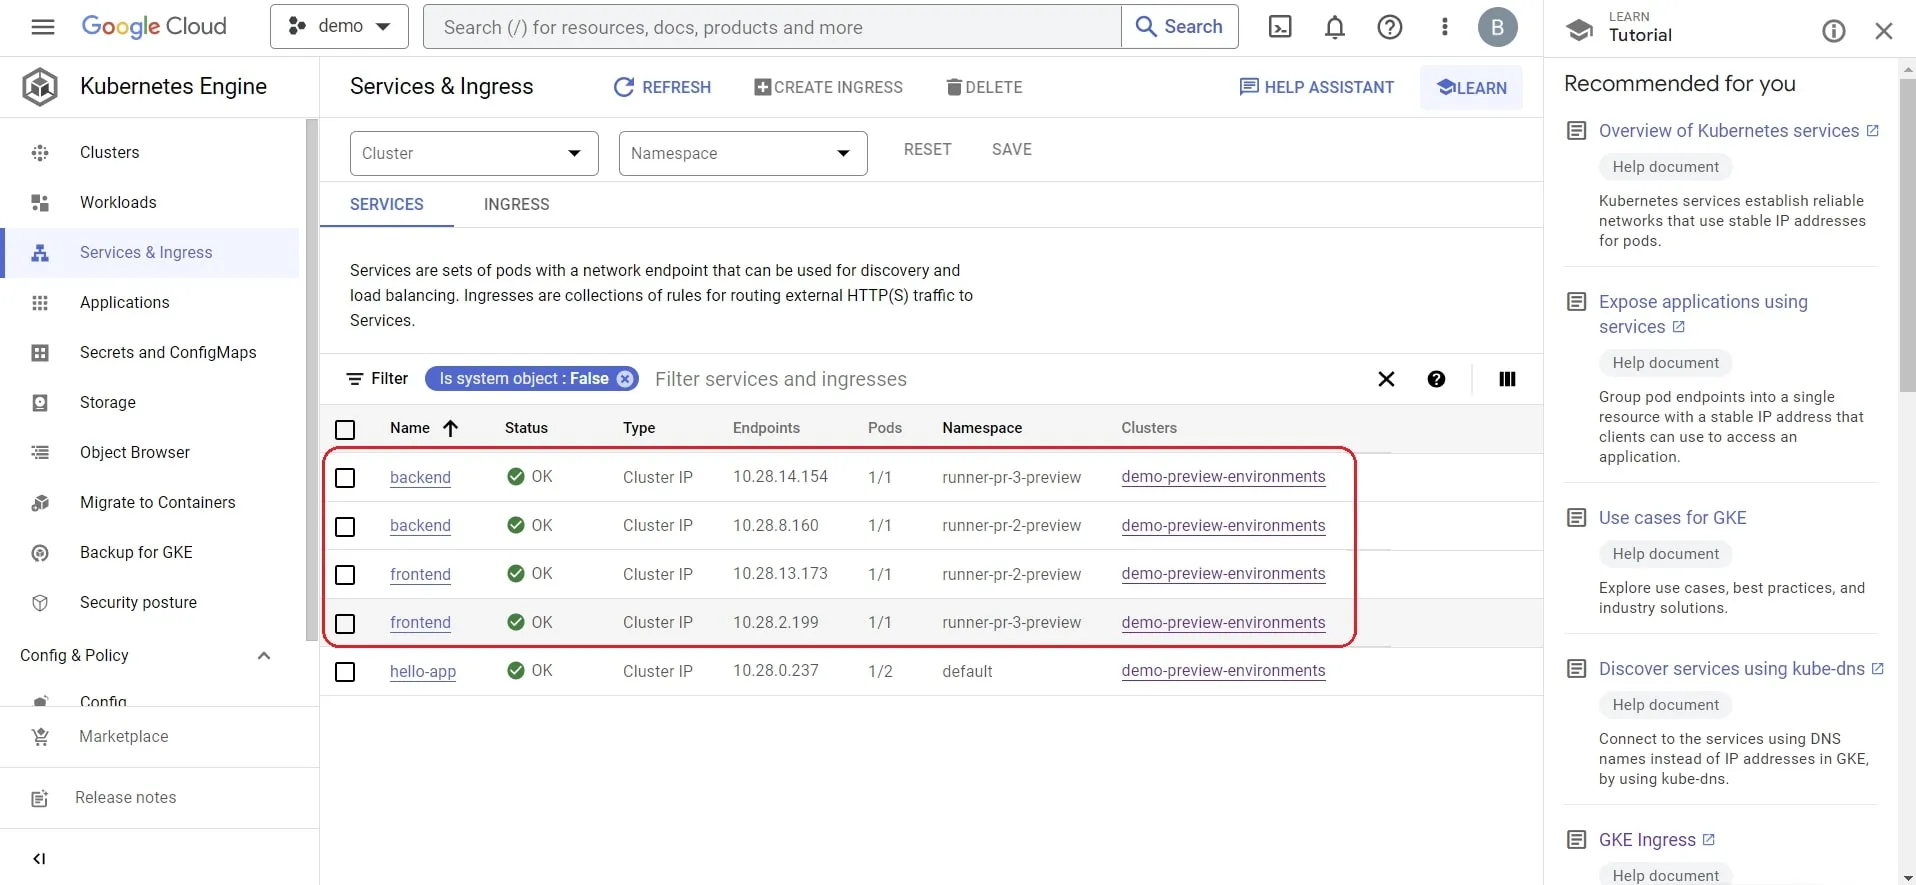Open the Namespace filter dropdown

[743, 153]
